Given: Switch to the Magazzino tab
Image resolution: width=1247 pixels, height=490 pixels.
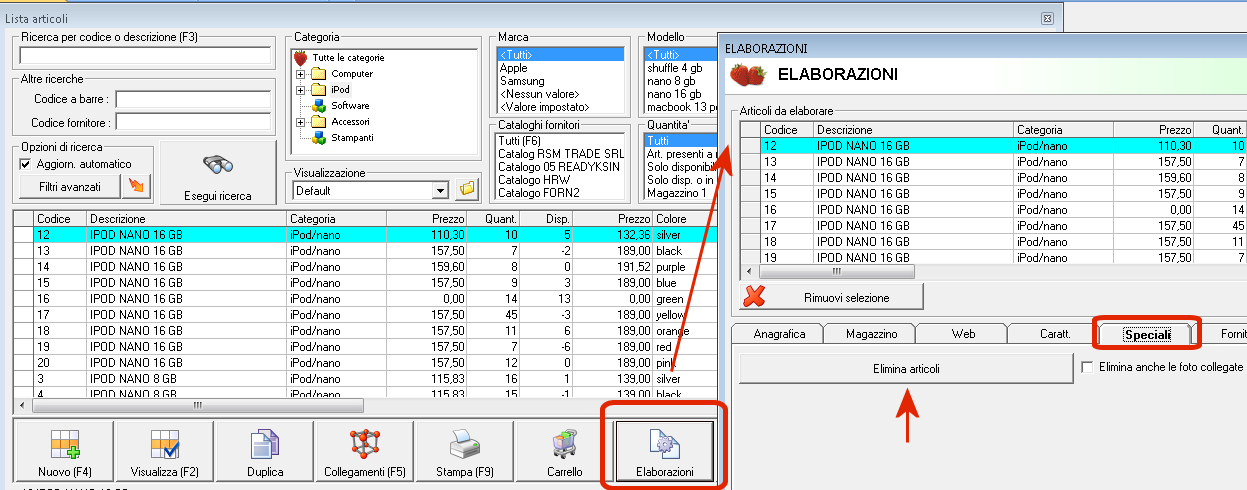Looking at the screenshot, I should click(871, 334).
